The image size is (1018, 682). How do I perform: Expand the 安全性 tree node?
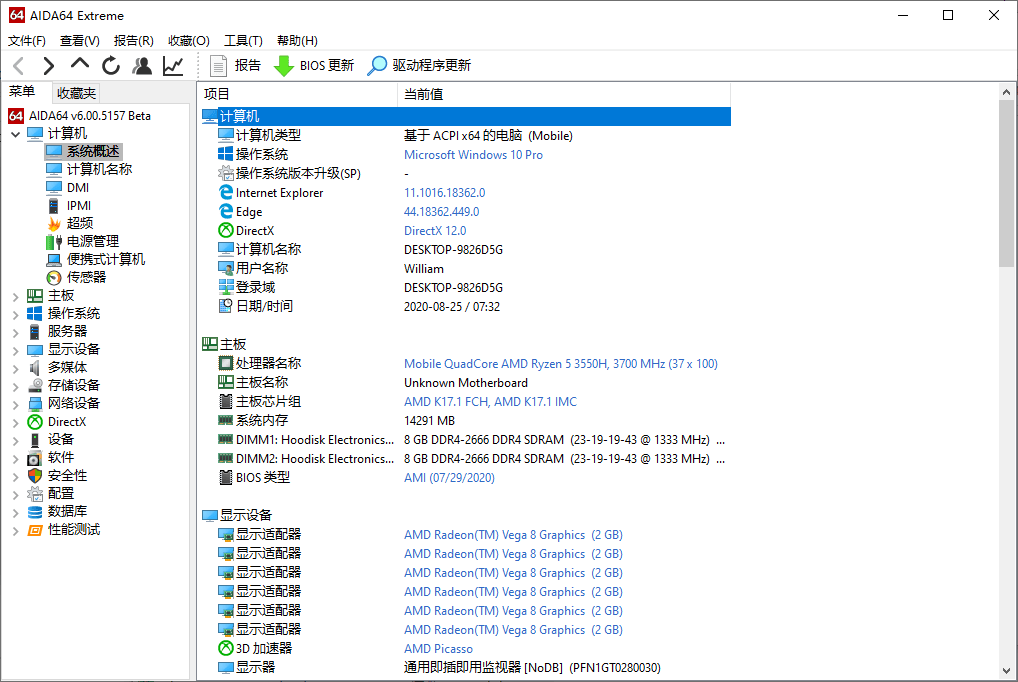click(16, 477)
